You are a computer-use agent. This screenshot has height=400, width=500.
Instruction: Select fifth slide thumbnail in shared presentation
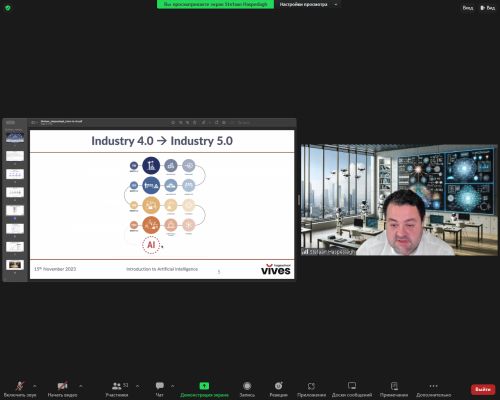[15, 210]
